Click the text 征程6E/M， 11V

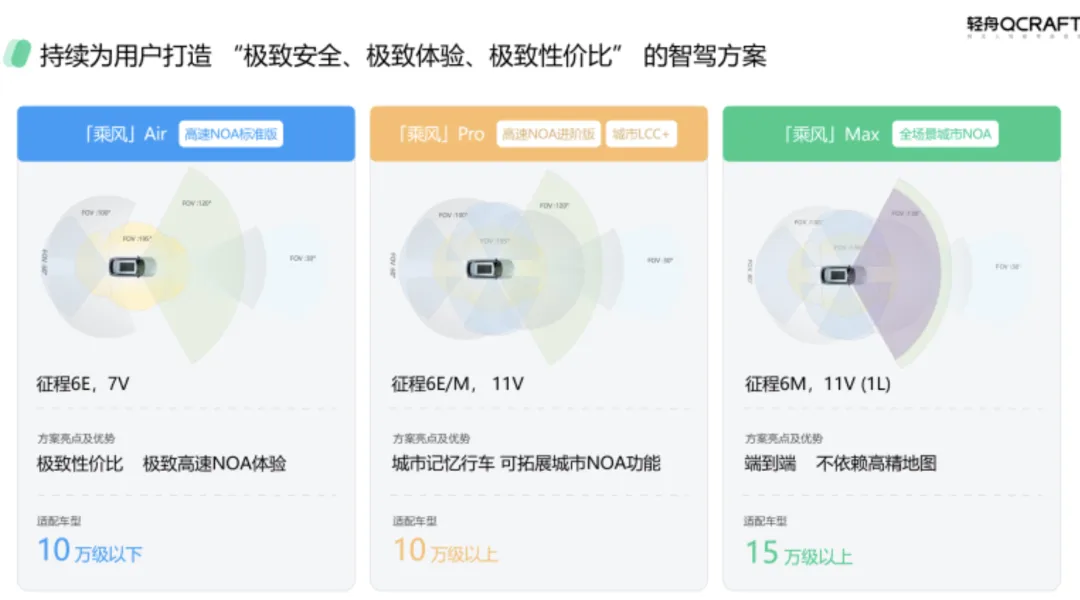tap(457, 384)
